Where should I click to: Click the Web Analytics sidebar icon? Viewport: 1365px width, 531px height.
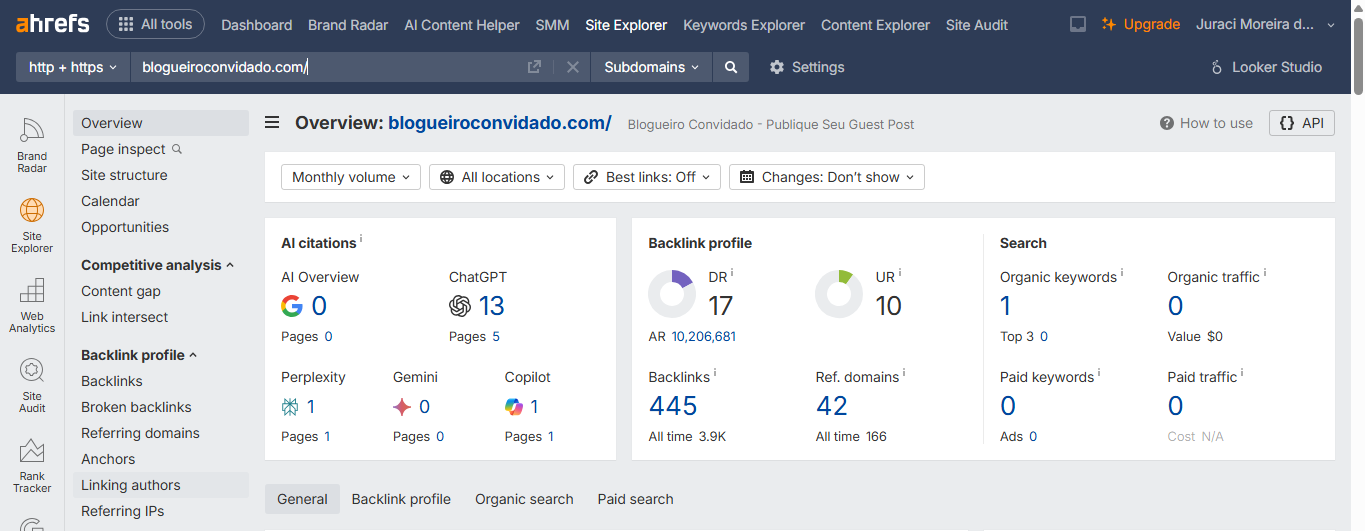(x=32, y=305)
